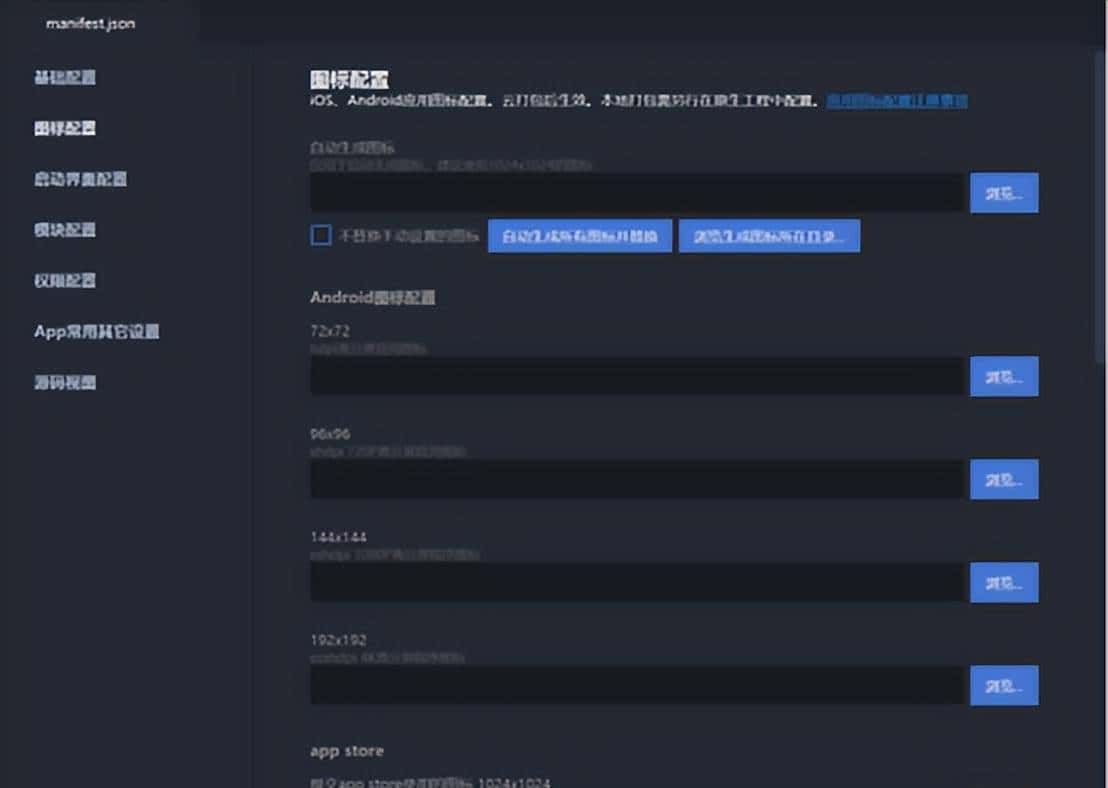Enable the 不替换手动设置的图标 checkbox
Image resolution: width=1108 pixels, height=788 pixels.
320,234
